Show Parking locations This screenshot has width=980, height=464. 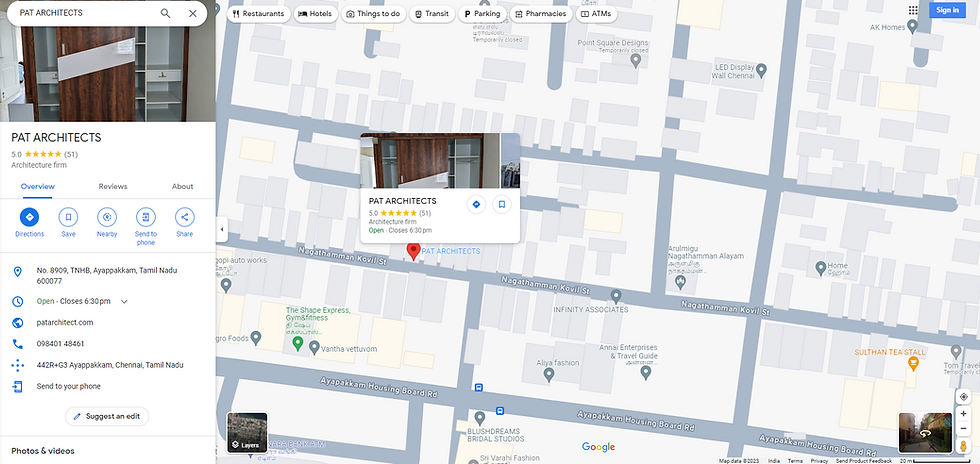coord(482,14)
